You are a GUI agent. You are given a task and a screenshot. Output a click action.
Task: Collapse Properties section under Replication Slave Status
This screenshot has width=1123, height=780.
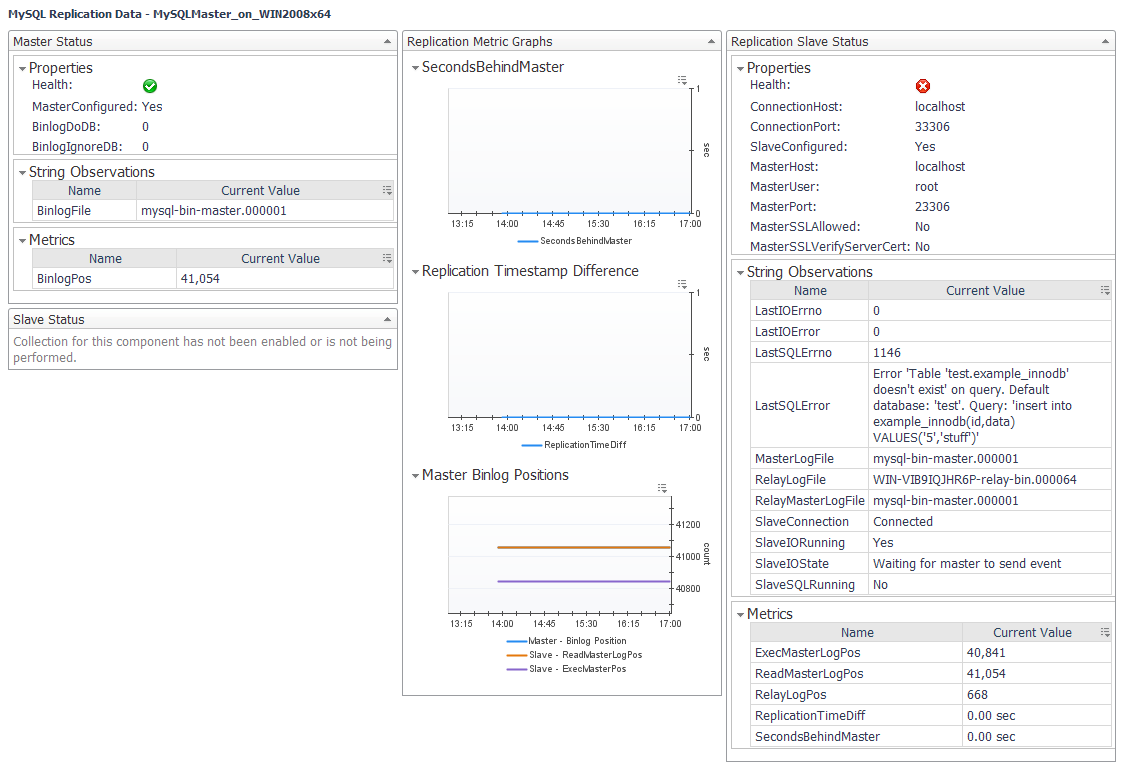point(741,69)
